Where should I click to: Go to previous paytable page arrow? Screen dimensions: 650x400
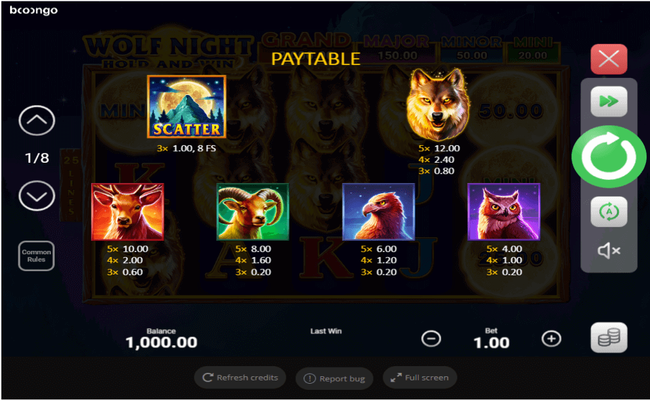37,121
